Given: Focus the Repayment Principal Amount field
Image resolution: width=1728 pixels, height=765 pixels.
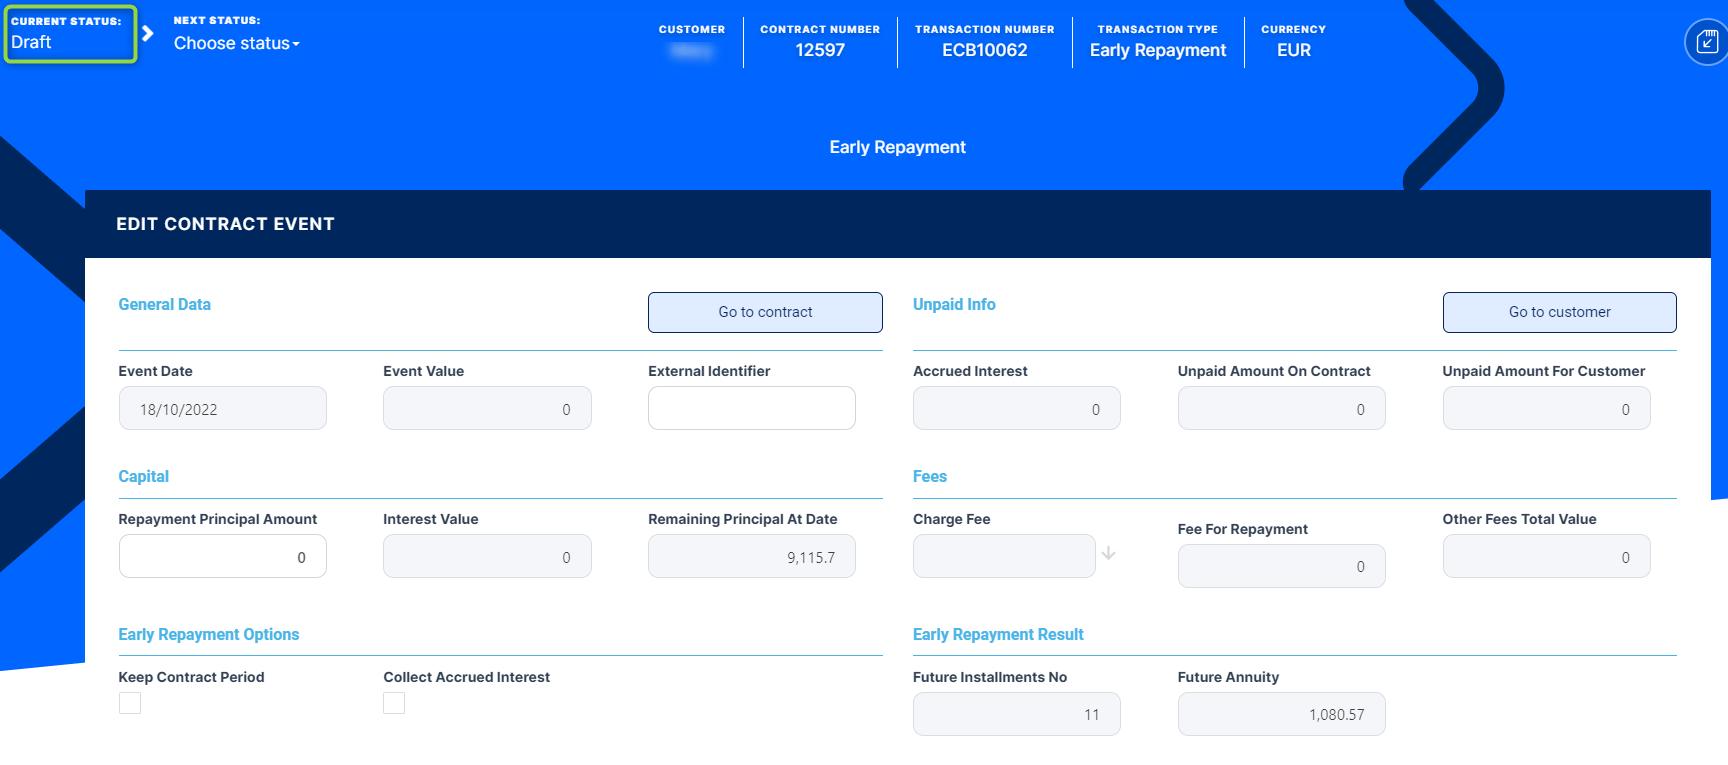Looking at the screenshot, I should 222,556.
